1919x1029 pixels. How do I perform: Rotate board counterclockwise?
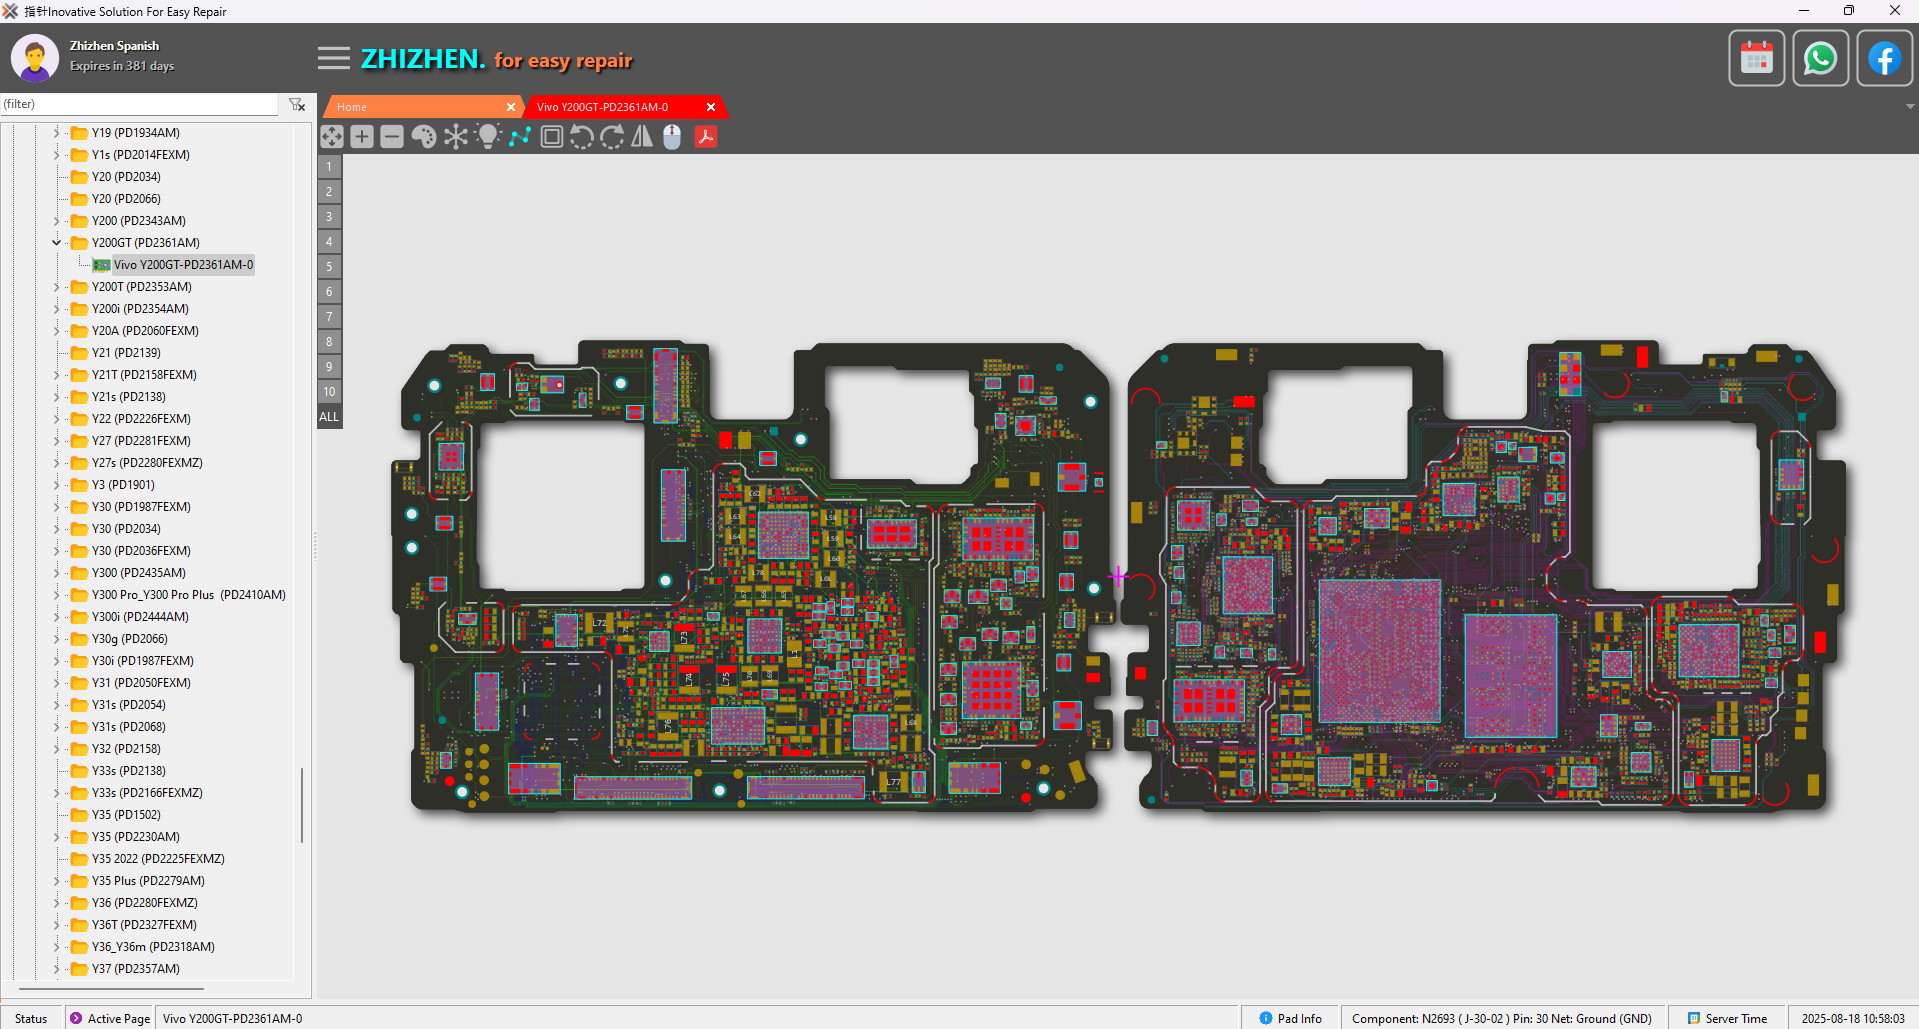tap(582, 137)
